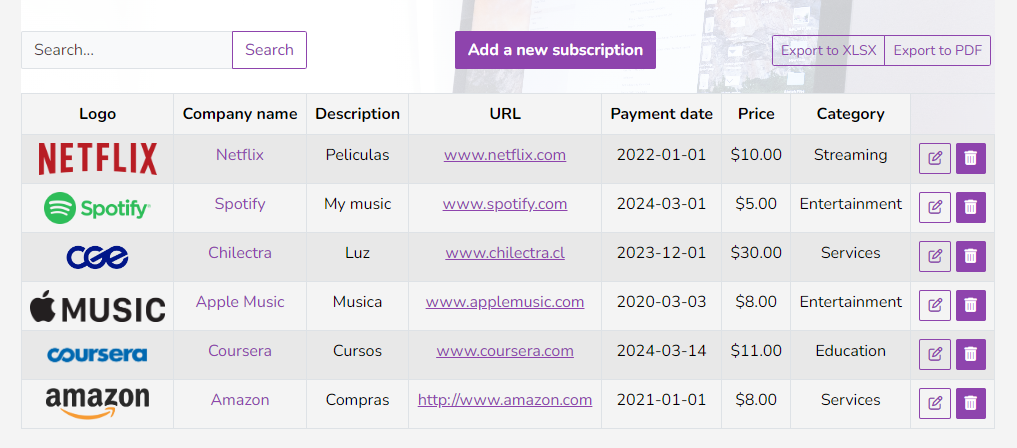Click Add a new subscription
The image size is (1017, 448).
point(555,50)
